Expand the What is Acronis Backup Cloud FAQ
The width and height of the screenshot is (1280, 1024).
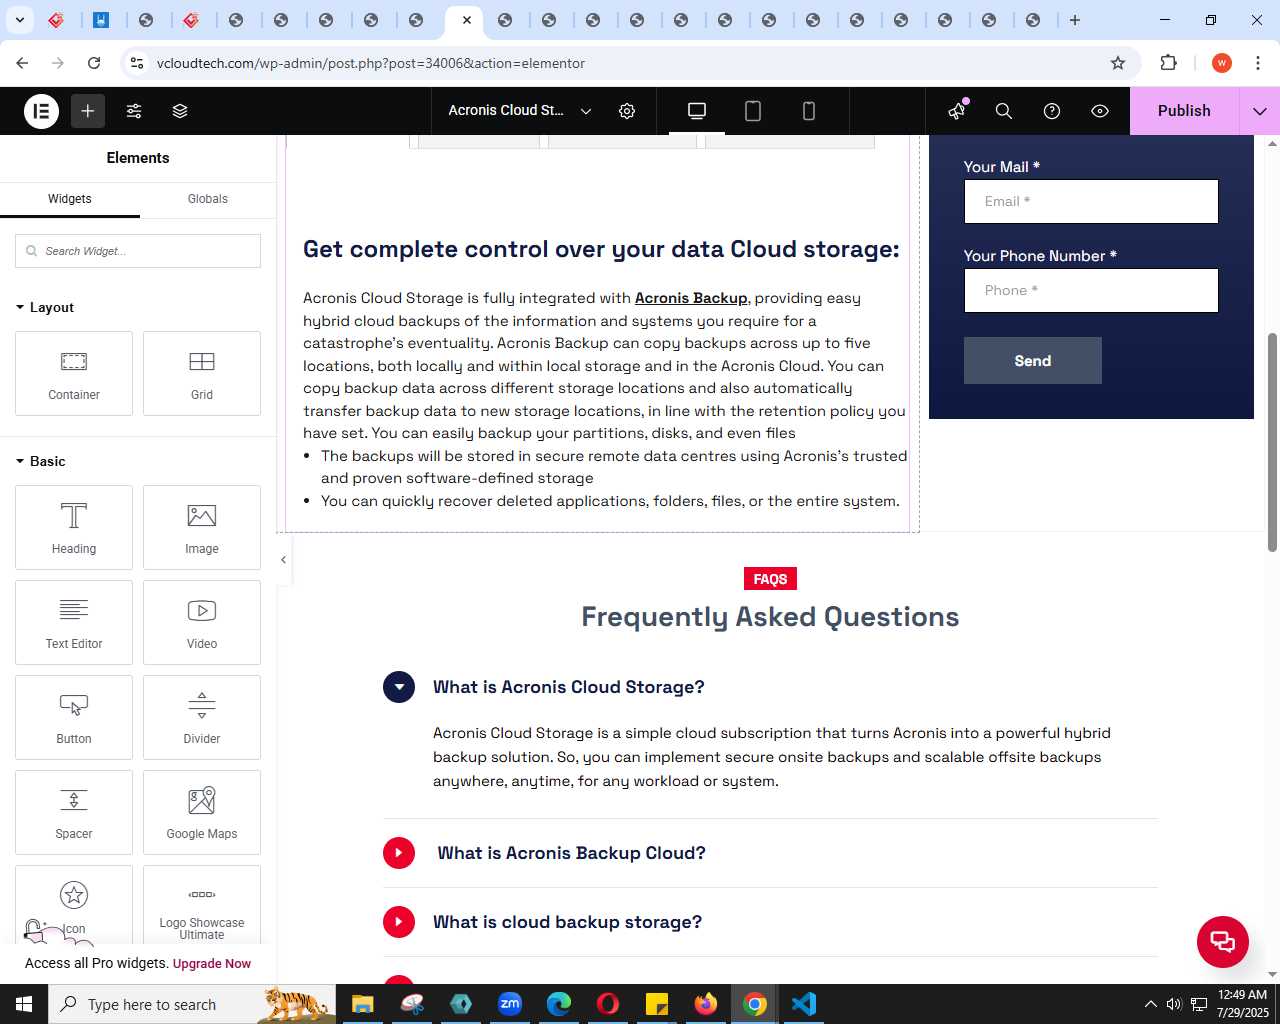pyautogui.click(x=399, y=853)
